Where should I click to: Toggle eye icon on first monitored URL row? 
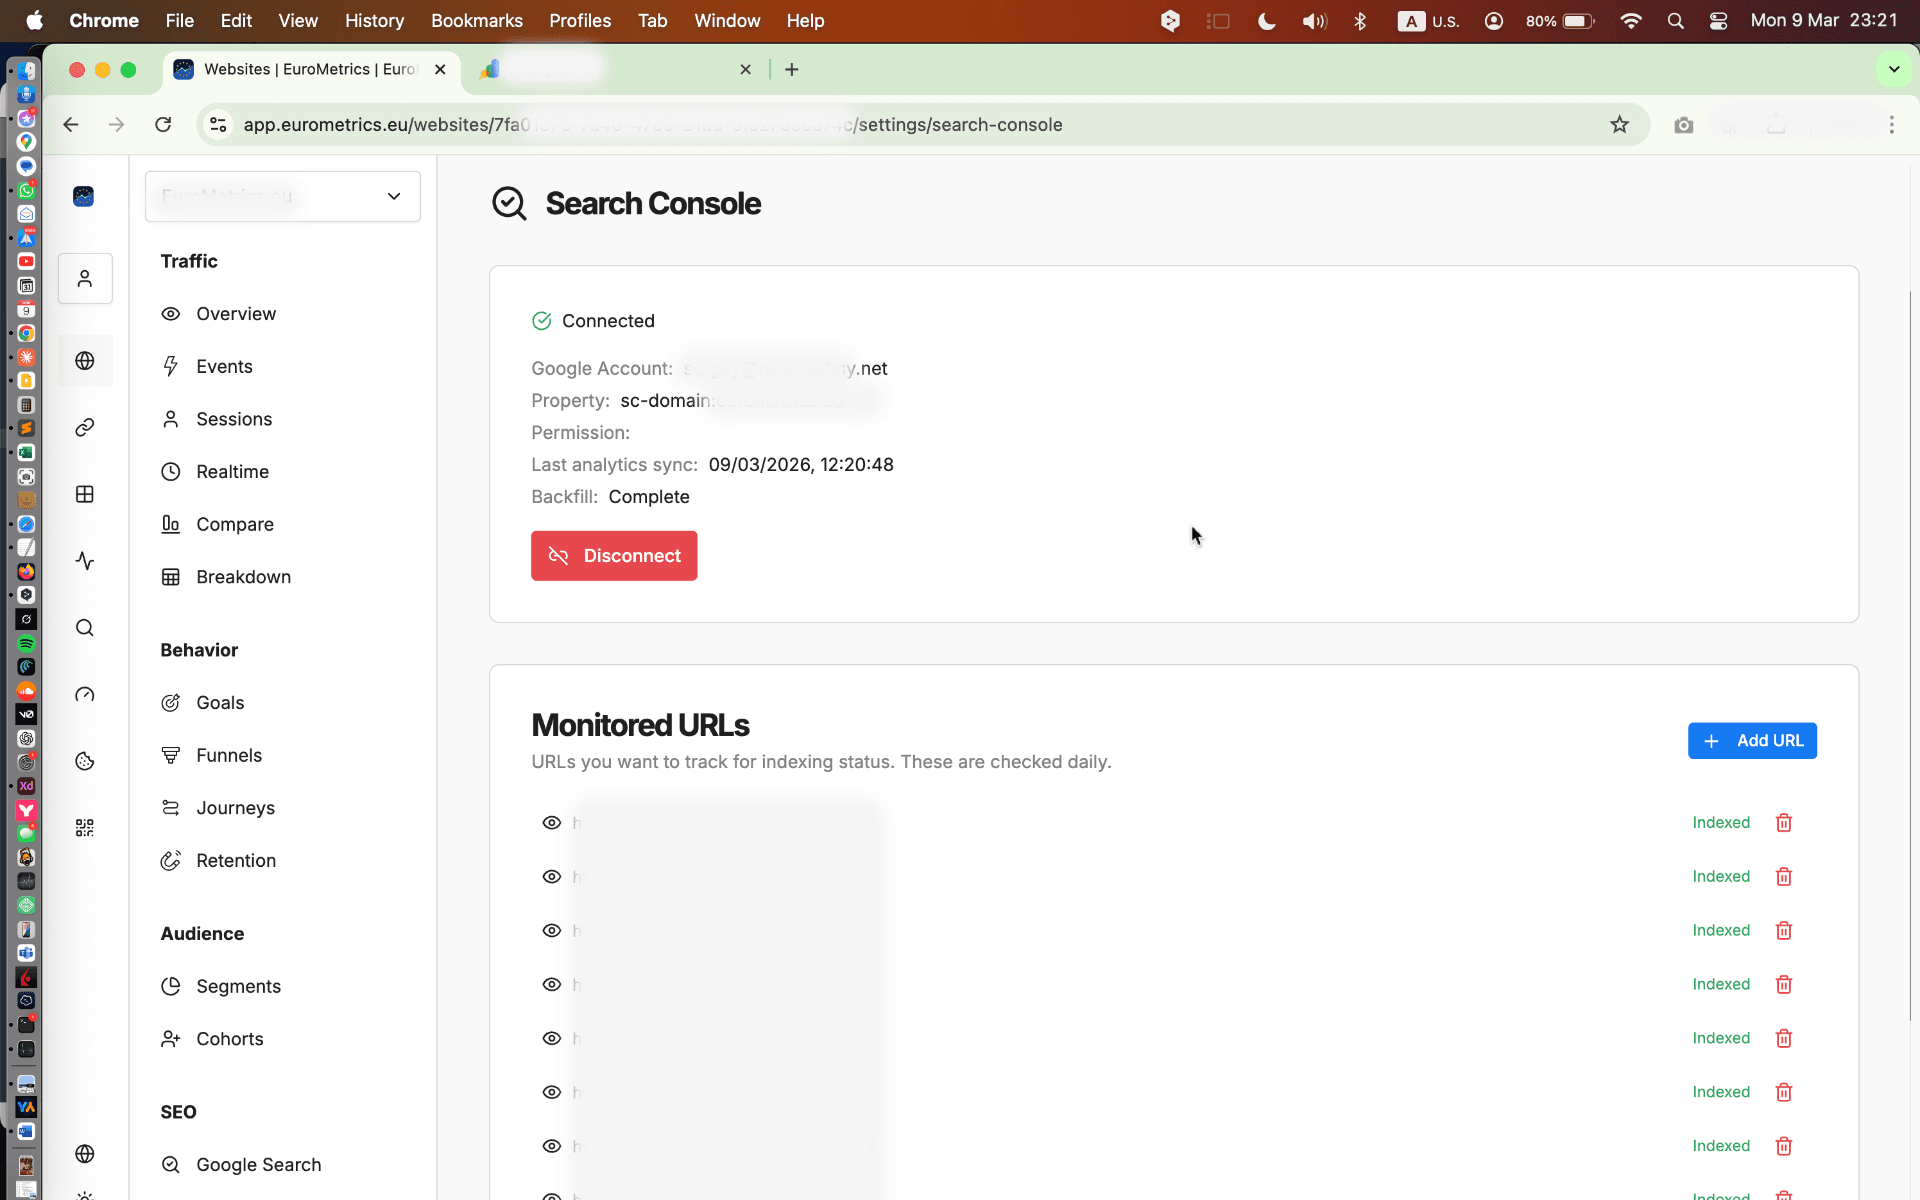click(x=552, y=823)
